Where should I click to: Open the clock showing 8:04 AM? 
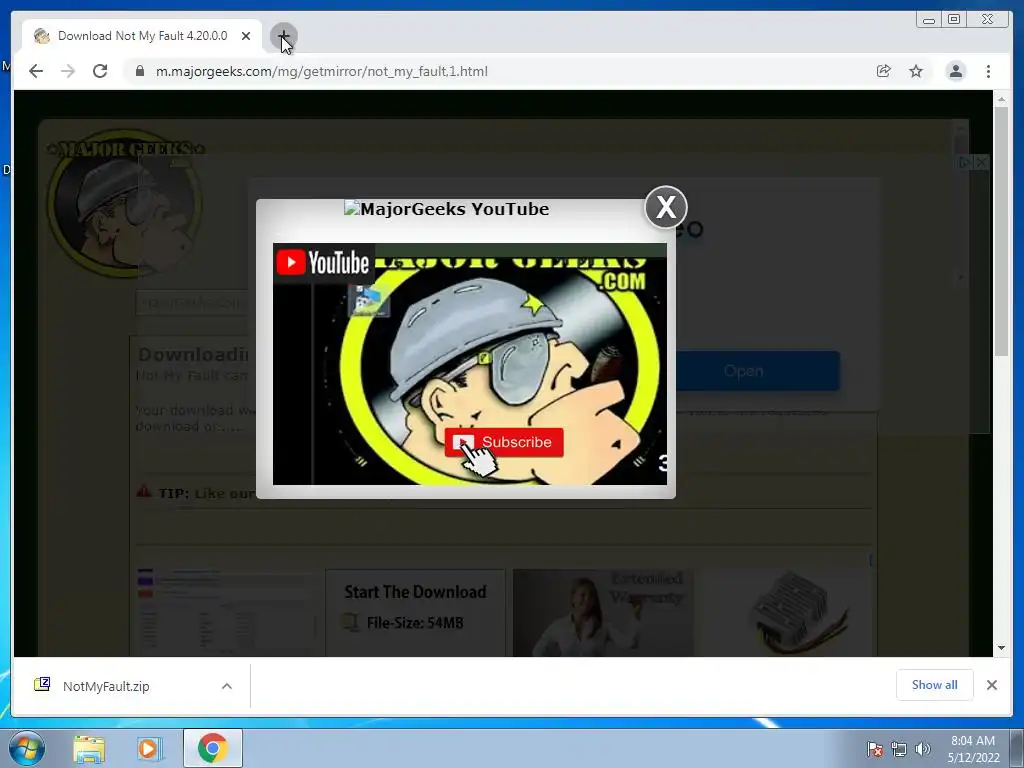point(973,749)
